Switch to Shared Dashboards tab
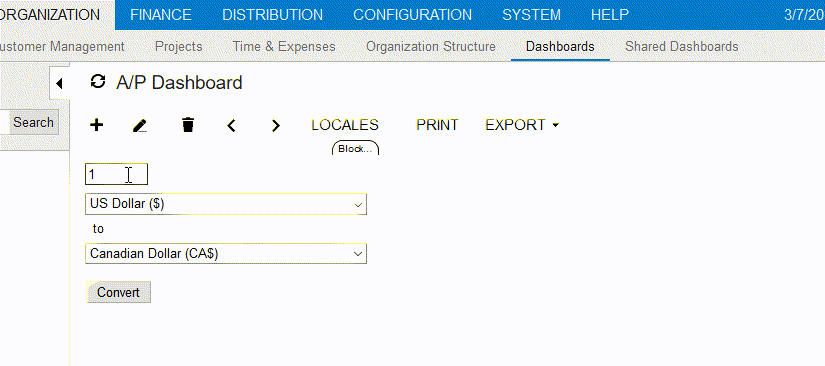This screenshot has height=366, width=825. pos(681,47)
